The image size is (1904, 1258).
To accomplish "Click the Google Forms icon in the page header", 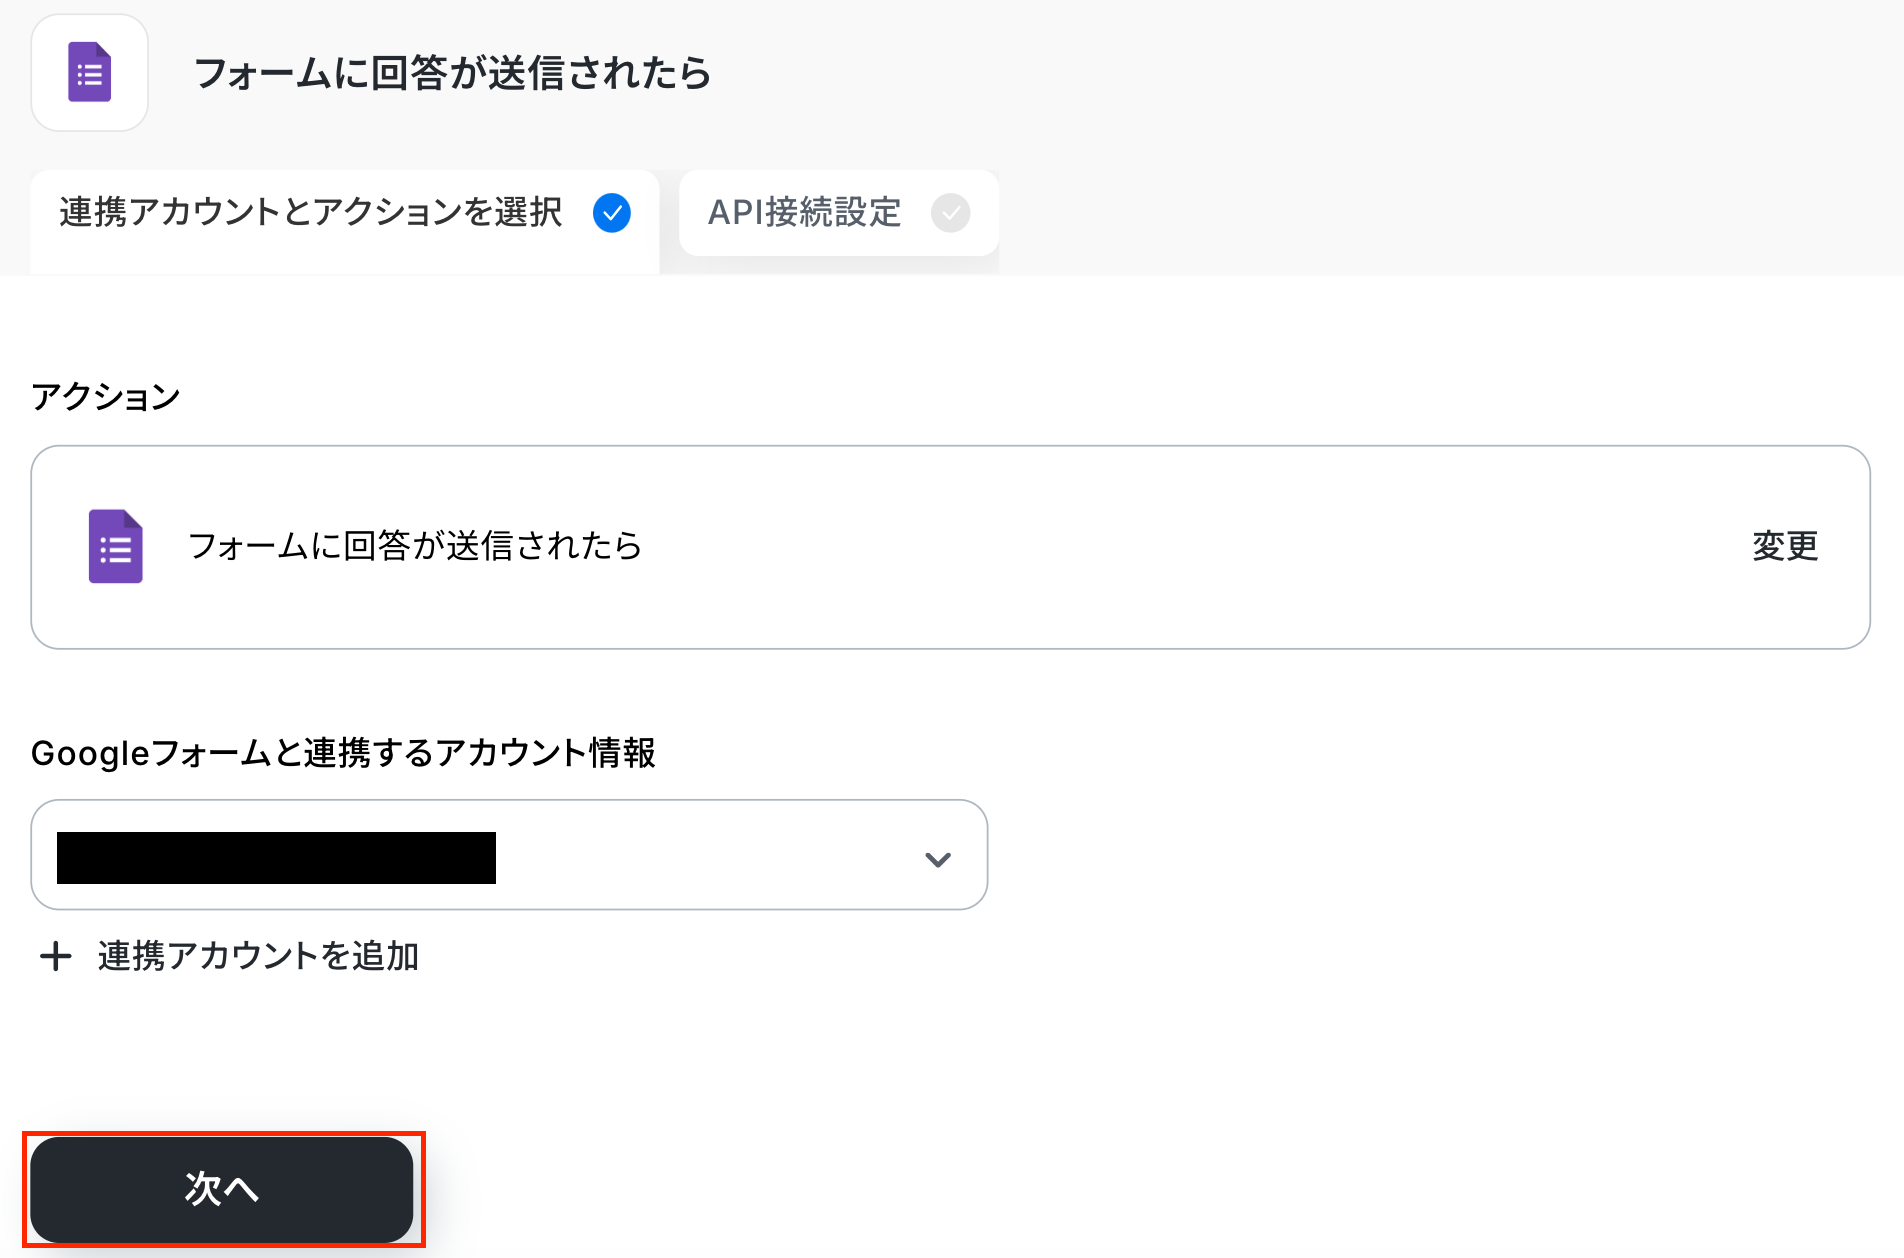I will (90, 73).
